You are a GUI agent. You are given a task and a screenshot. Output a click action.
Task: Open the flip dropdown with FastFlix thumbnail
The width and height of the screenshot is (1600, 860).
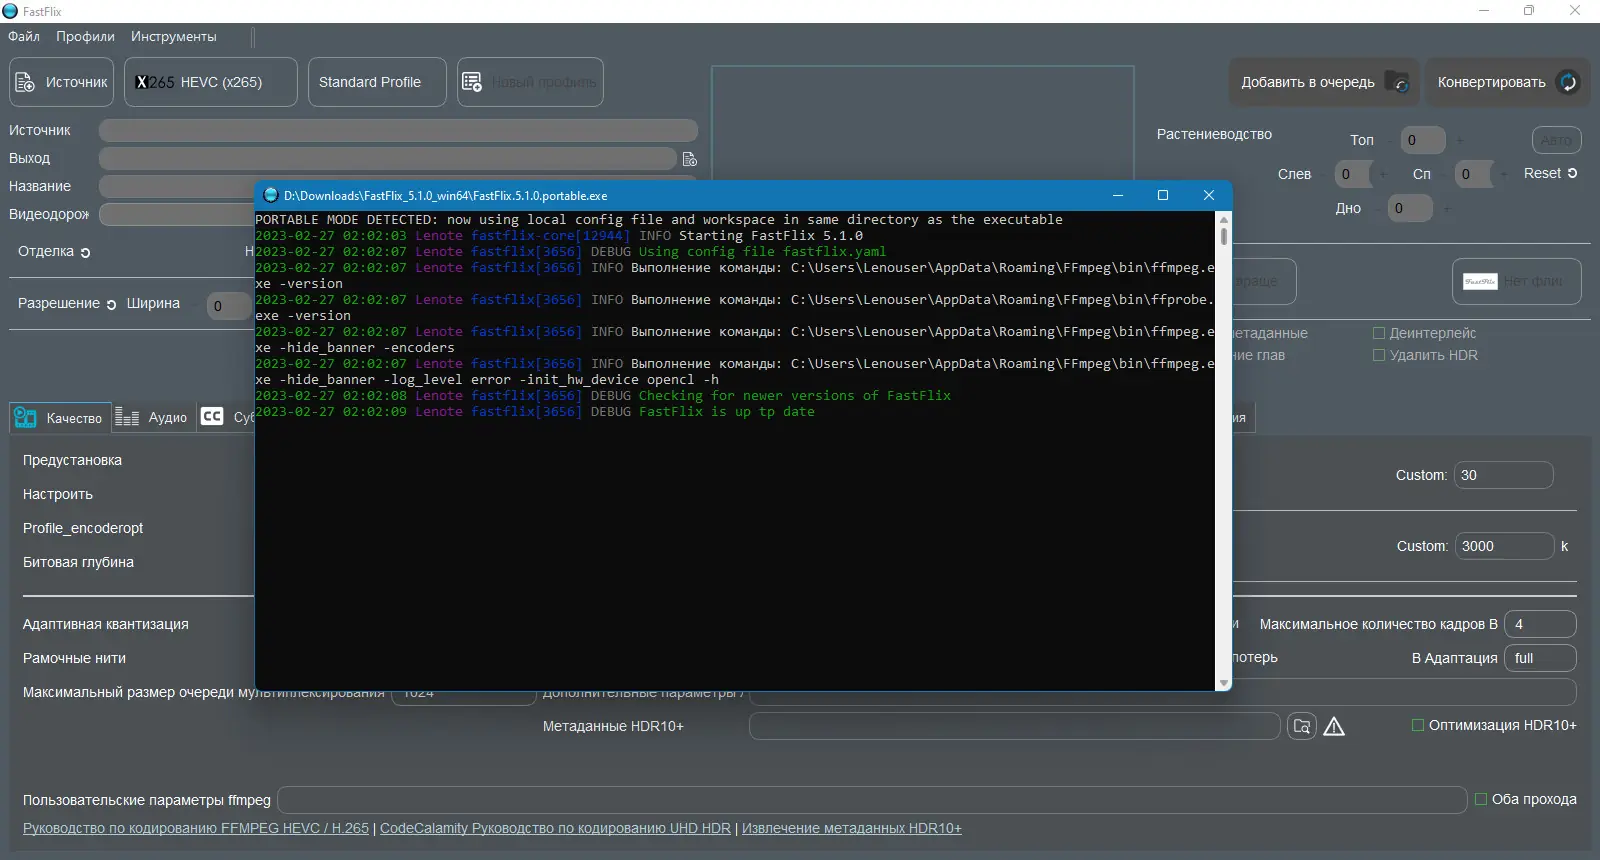(x=1517, y=282)
